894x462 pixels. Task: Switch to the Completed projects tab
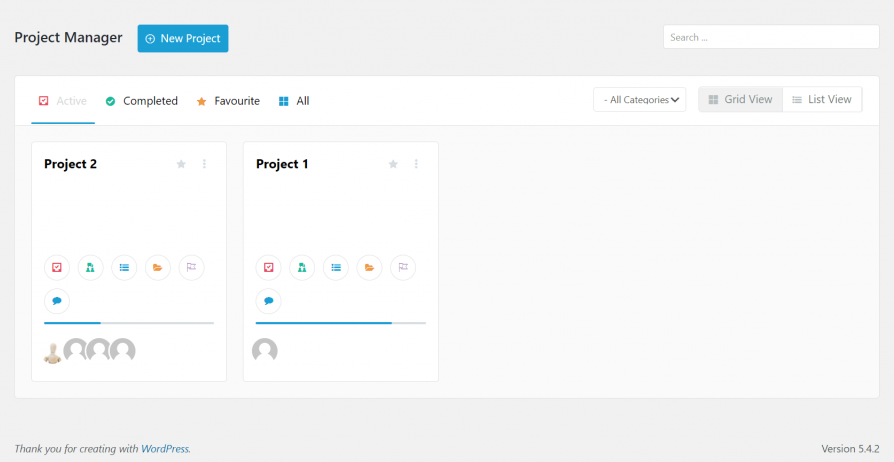pyautogui.click(x=142, y=101)
